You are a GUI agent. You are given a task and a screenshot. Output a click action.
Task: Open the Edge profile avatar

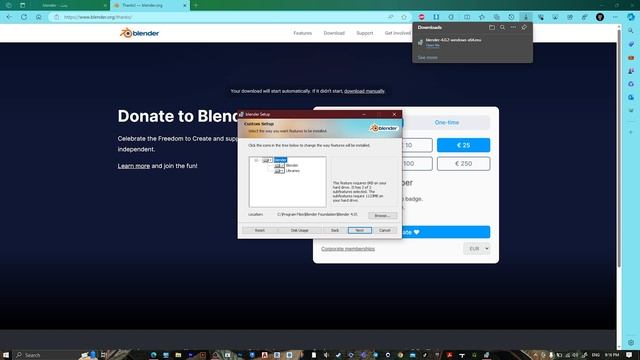pyautogui.click(x=600, y=17)
